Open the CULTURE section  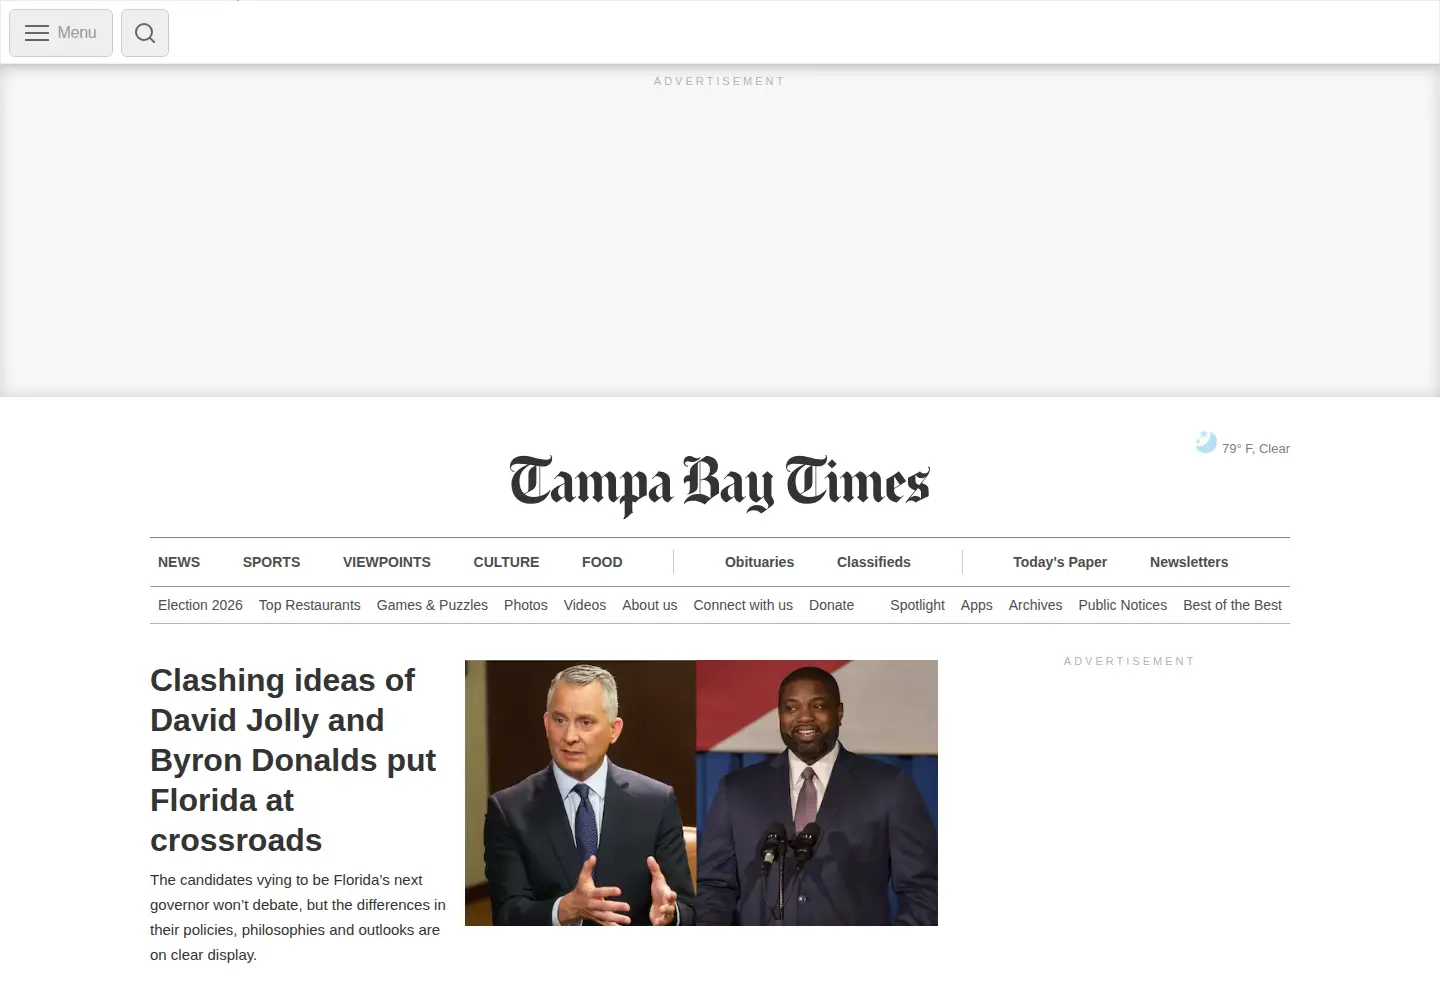point(506,562)
